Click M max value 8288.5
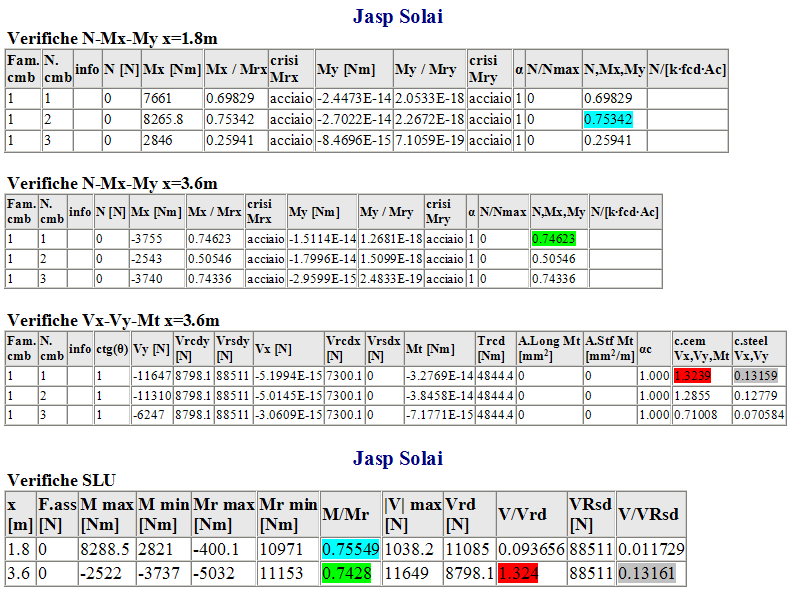Screen dimensions: 792x594 pyautogui.click(x=105, y=550)
